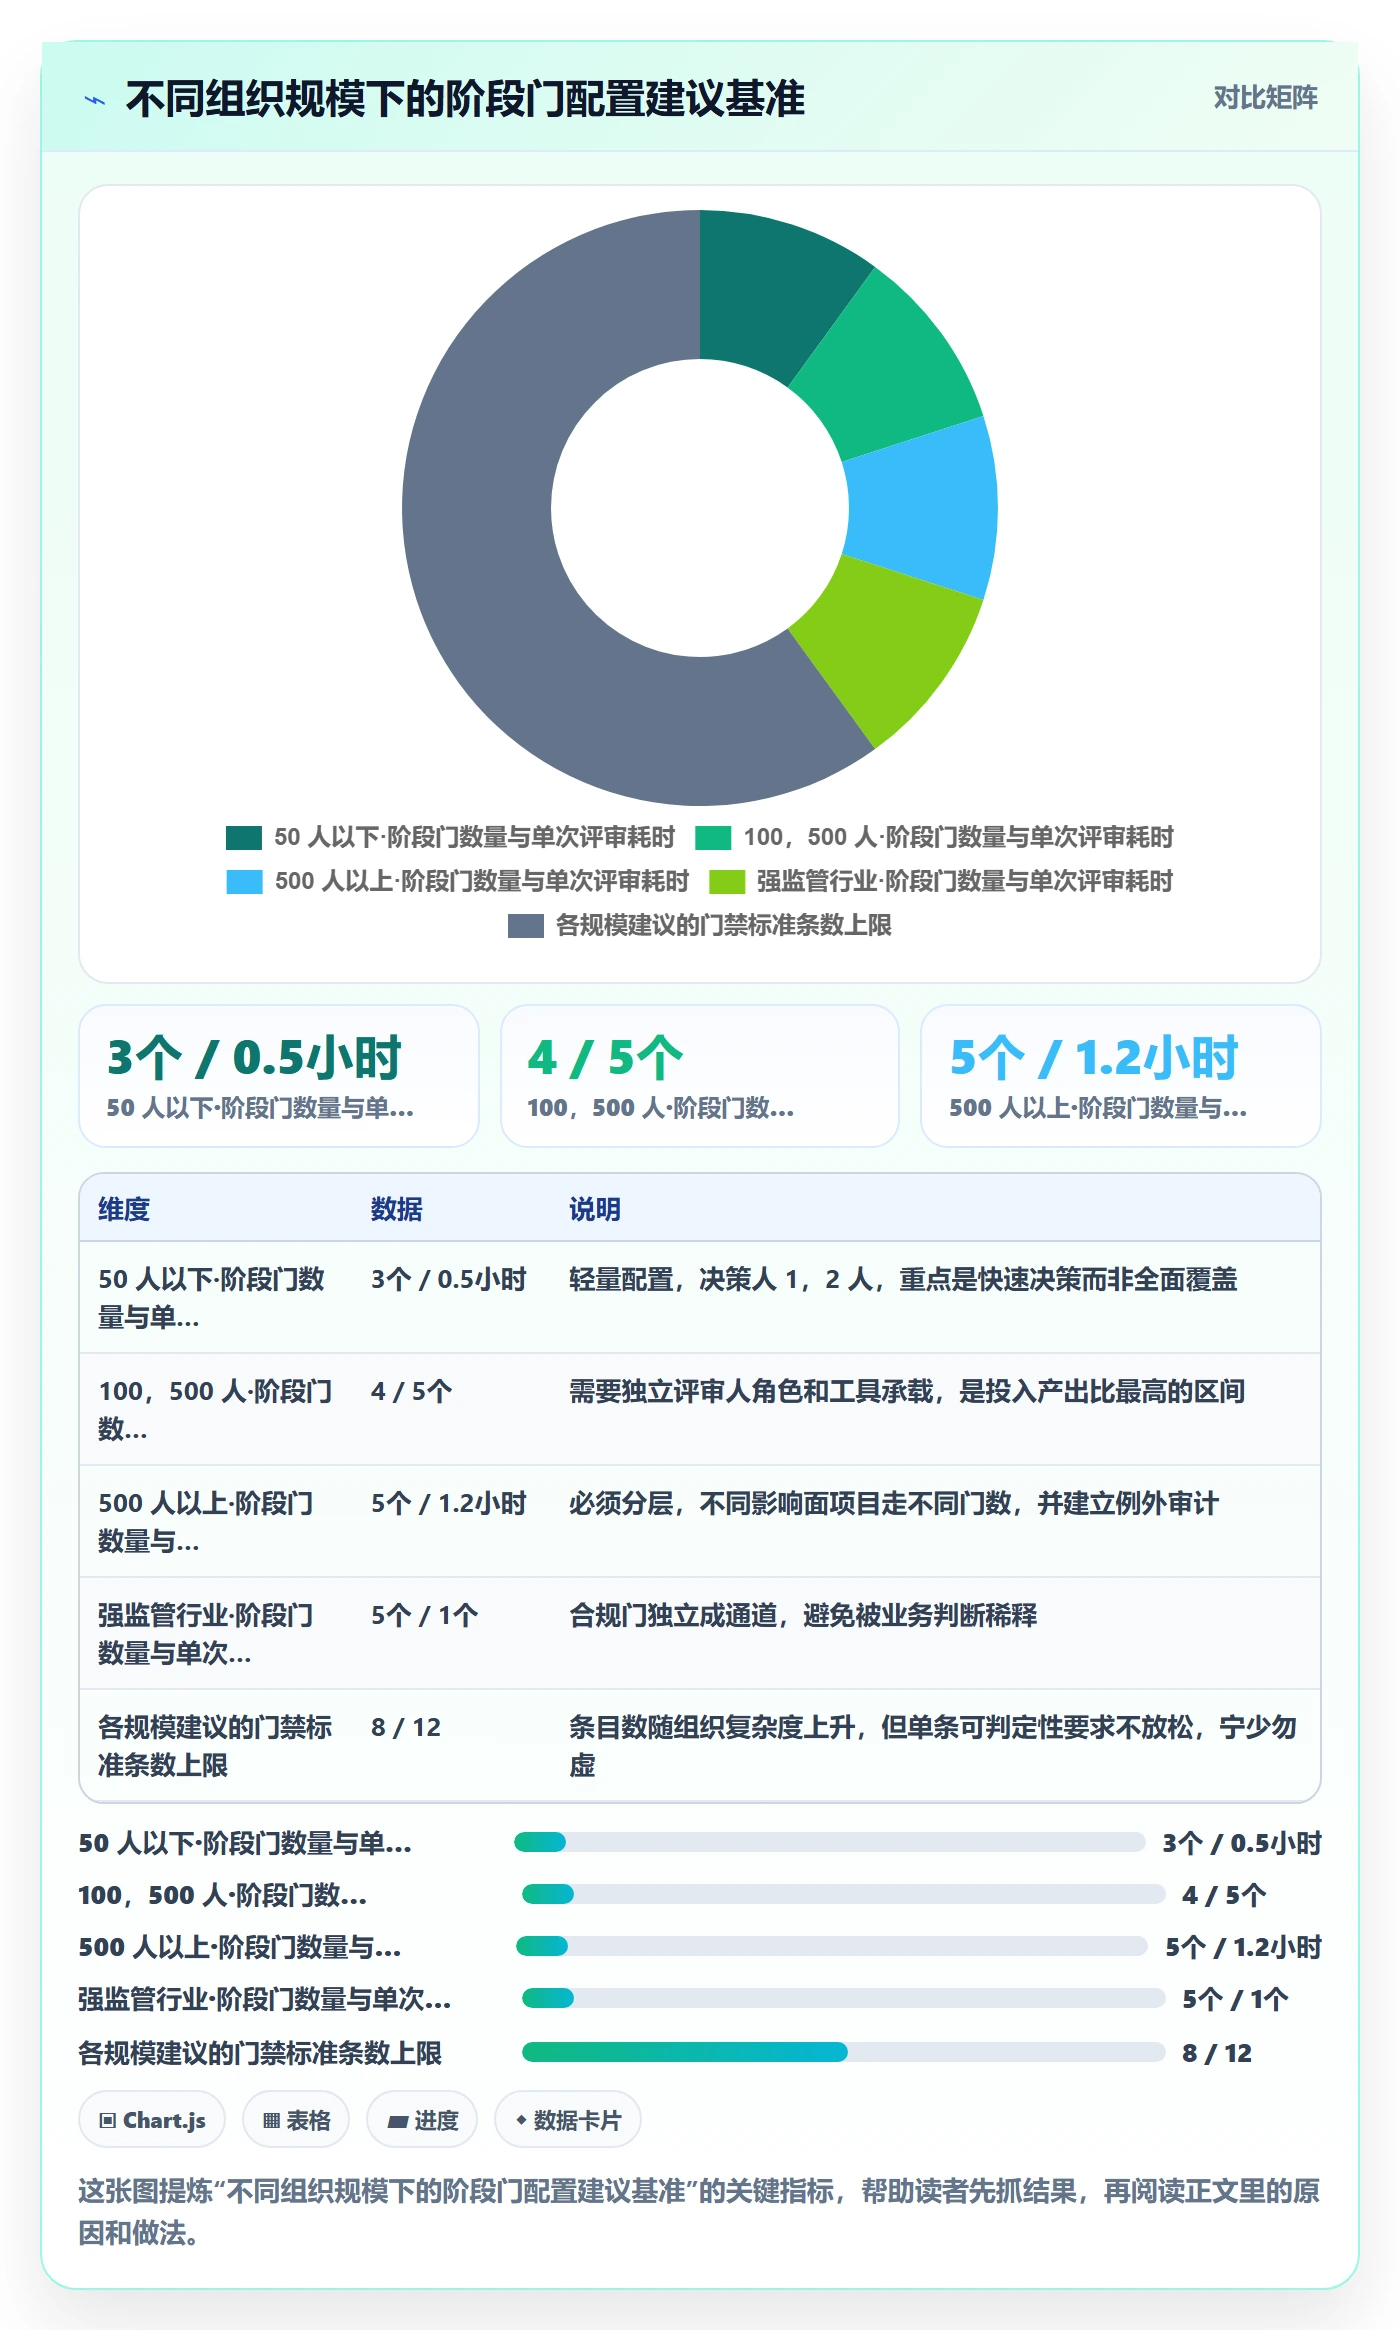Click the grid icon in 表格 chip
Image resolution: width=1400 pixels, height=2330 pixels.
(x=271, y=2120)
